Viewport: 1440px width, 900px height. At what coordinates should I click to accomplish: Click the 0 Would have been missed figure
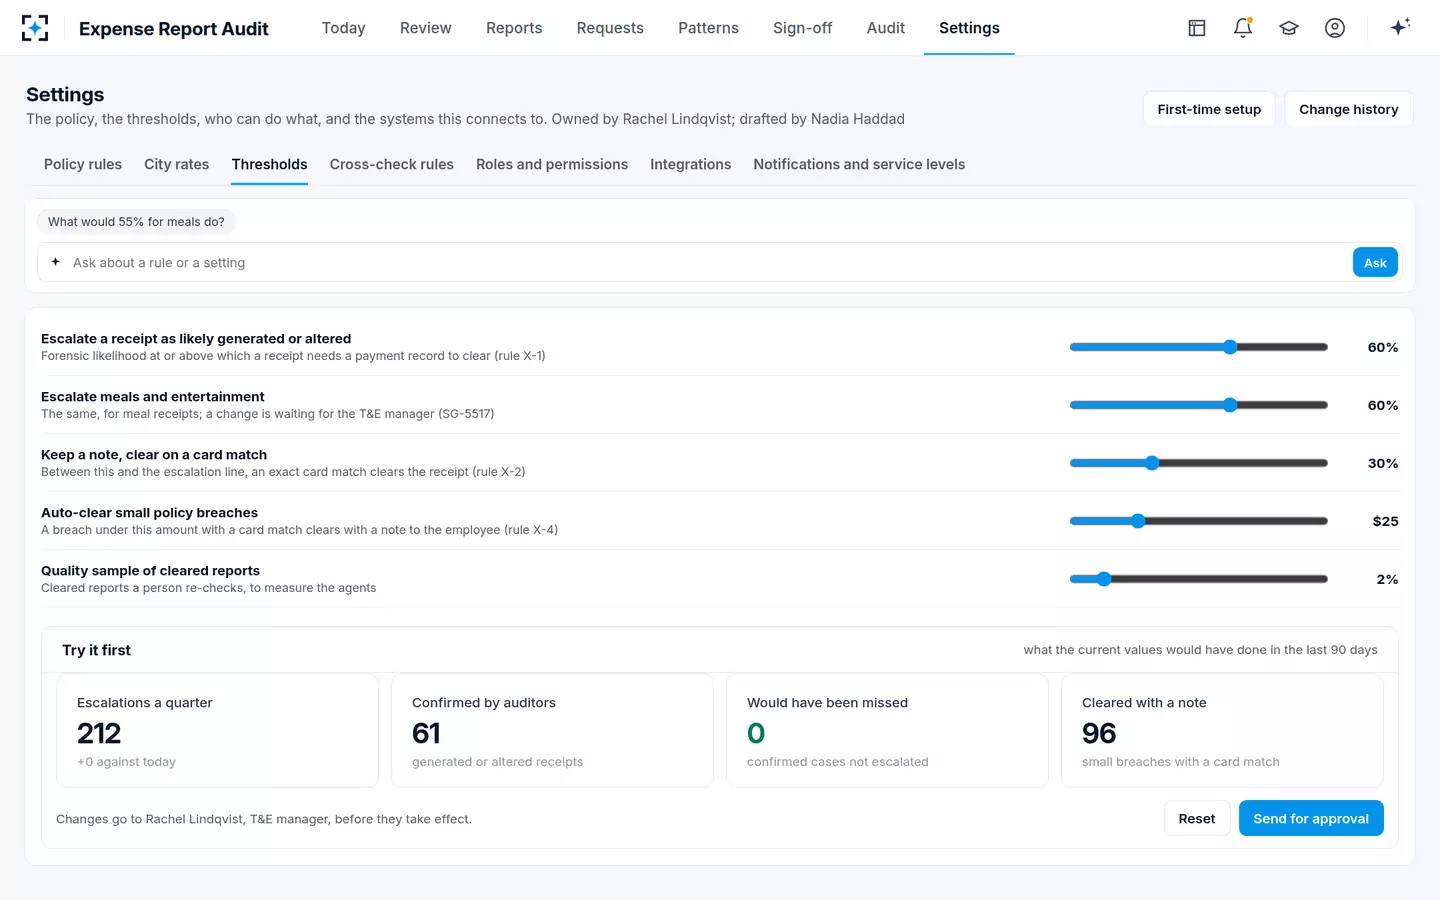(756, 733)
